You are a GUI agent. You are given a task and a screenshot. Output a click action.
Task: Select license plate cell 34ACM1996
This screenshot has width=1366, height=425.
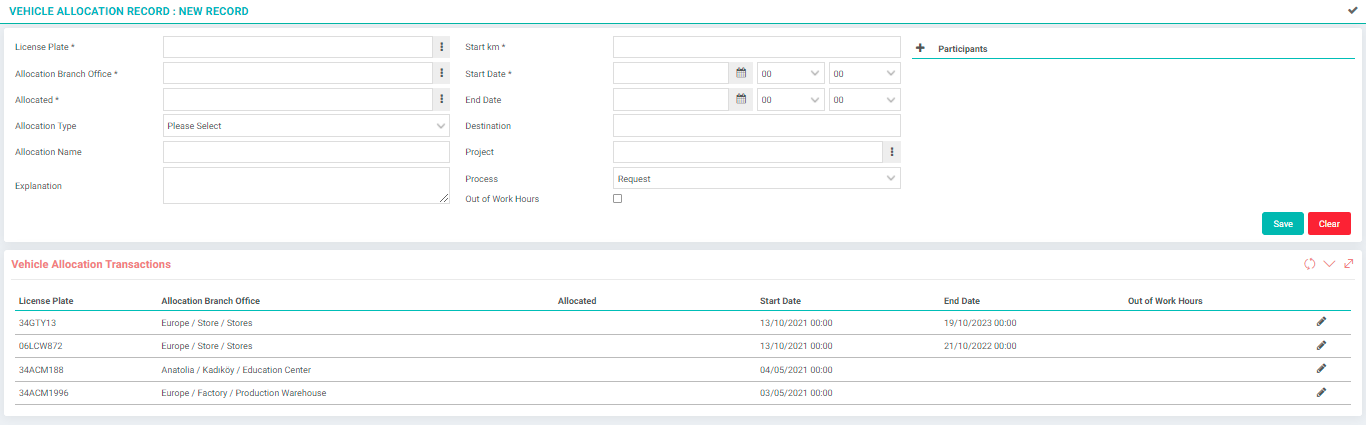[44, 393]
